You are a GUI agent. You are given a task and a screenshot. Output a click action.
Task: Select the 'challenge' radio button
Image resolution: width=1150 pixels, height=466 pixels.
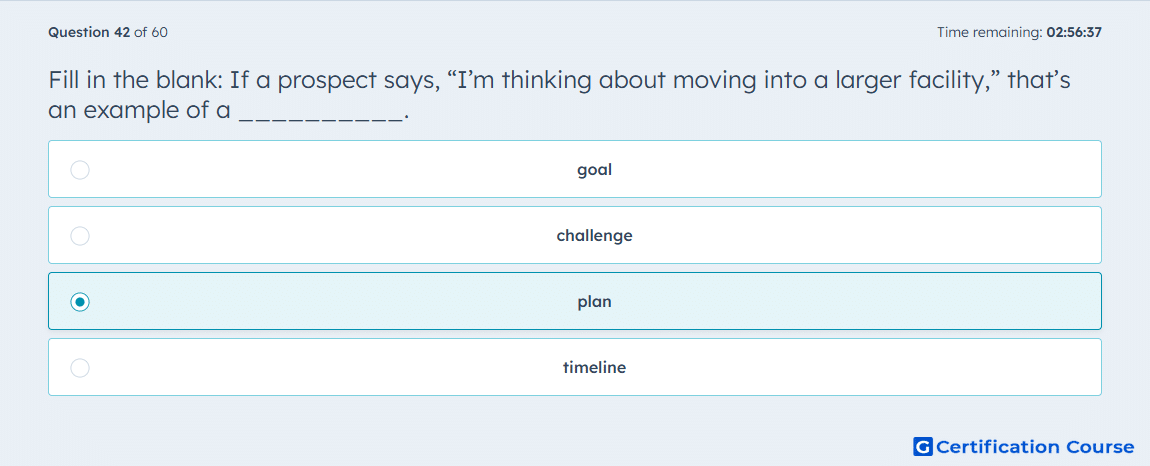coord(80,236)
